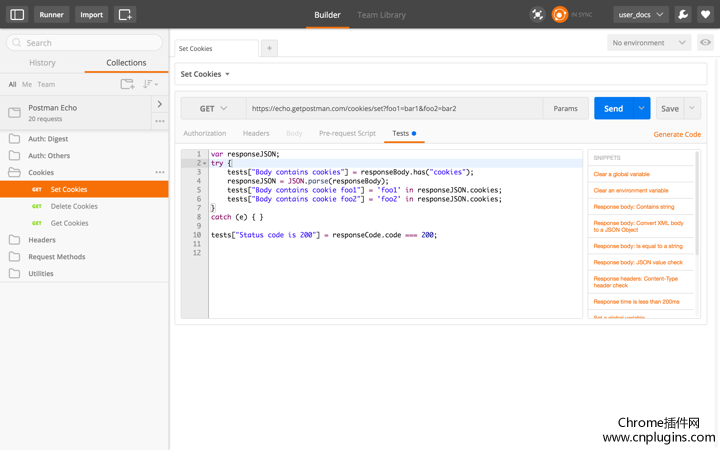Open the Save button dropdown arrow

(692, 108)
